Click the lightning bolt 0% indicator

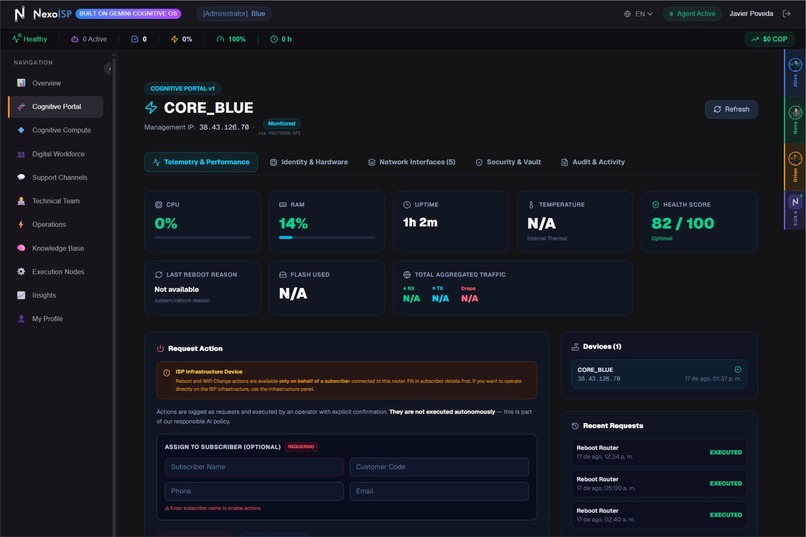click(x=175, y=39)
